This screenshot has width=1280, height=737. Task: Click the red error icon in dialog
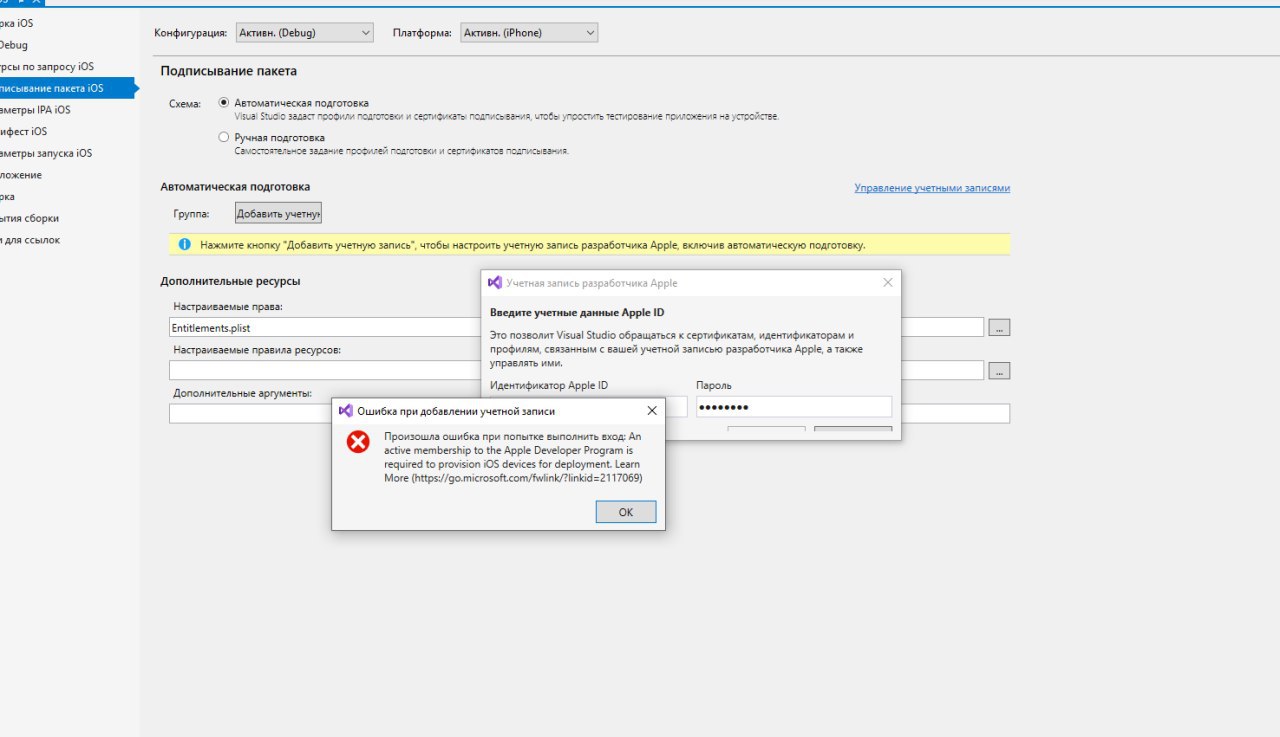[358, 442]
